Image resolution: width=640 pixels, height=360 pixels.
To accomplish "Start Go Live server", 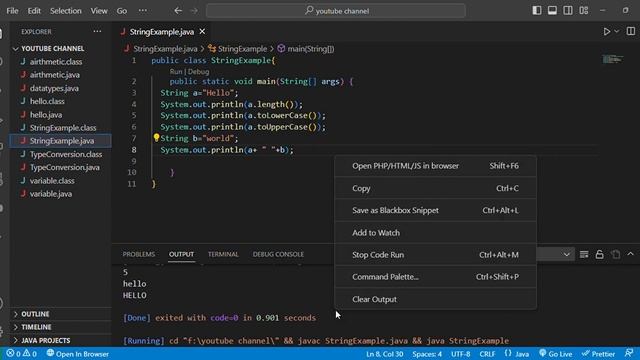I will pyautogui.click(x=555, y=354).
